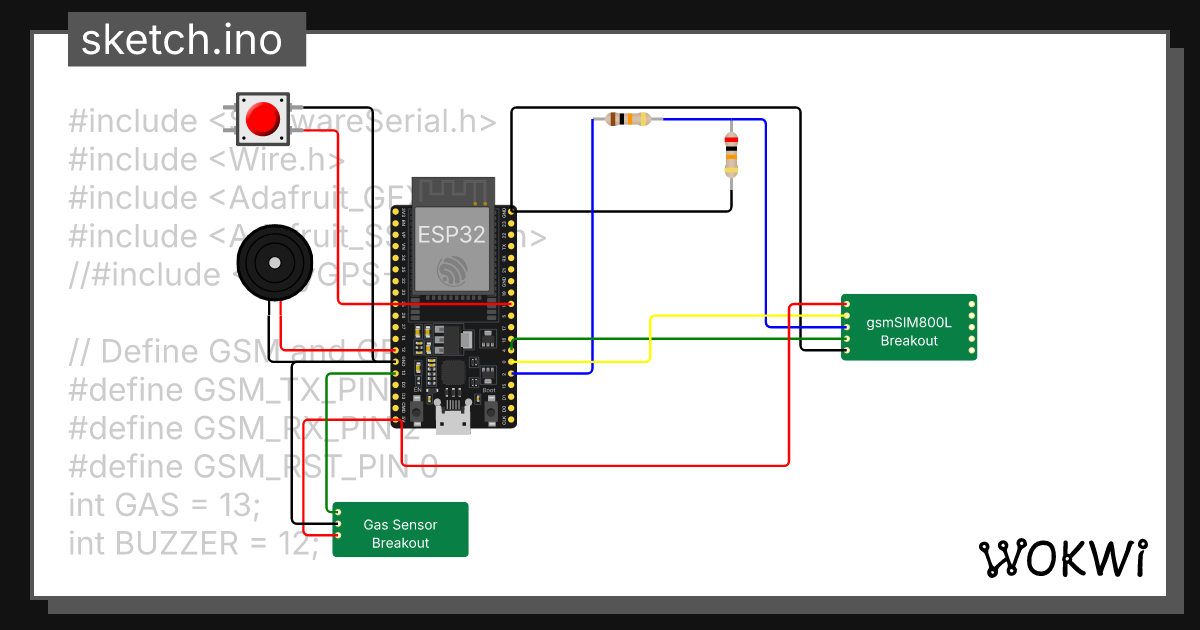1200x630 pixels.
Task: Select the horizontal resistor at top
Action: click(x=628, y=119)
